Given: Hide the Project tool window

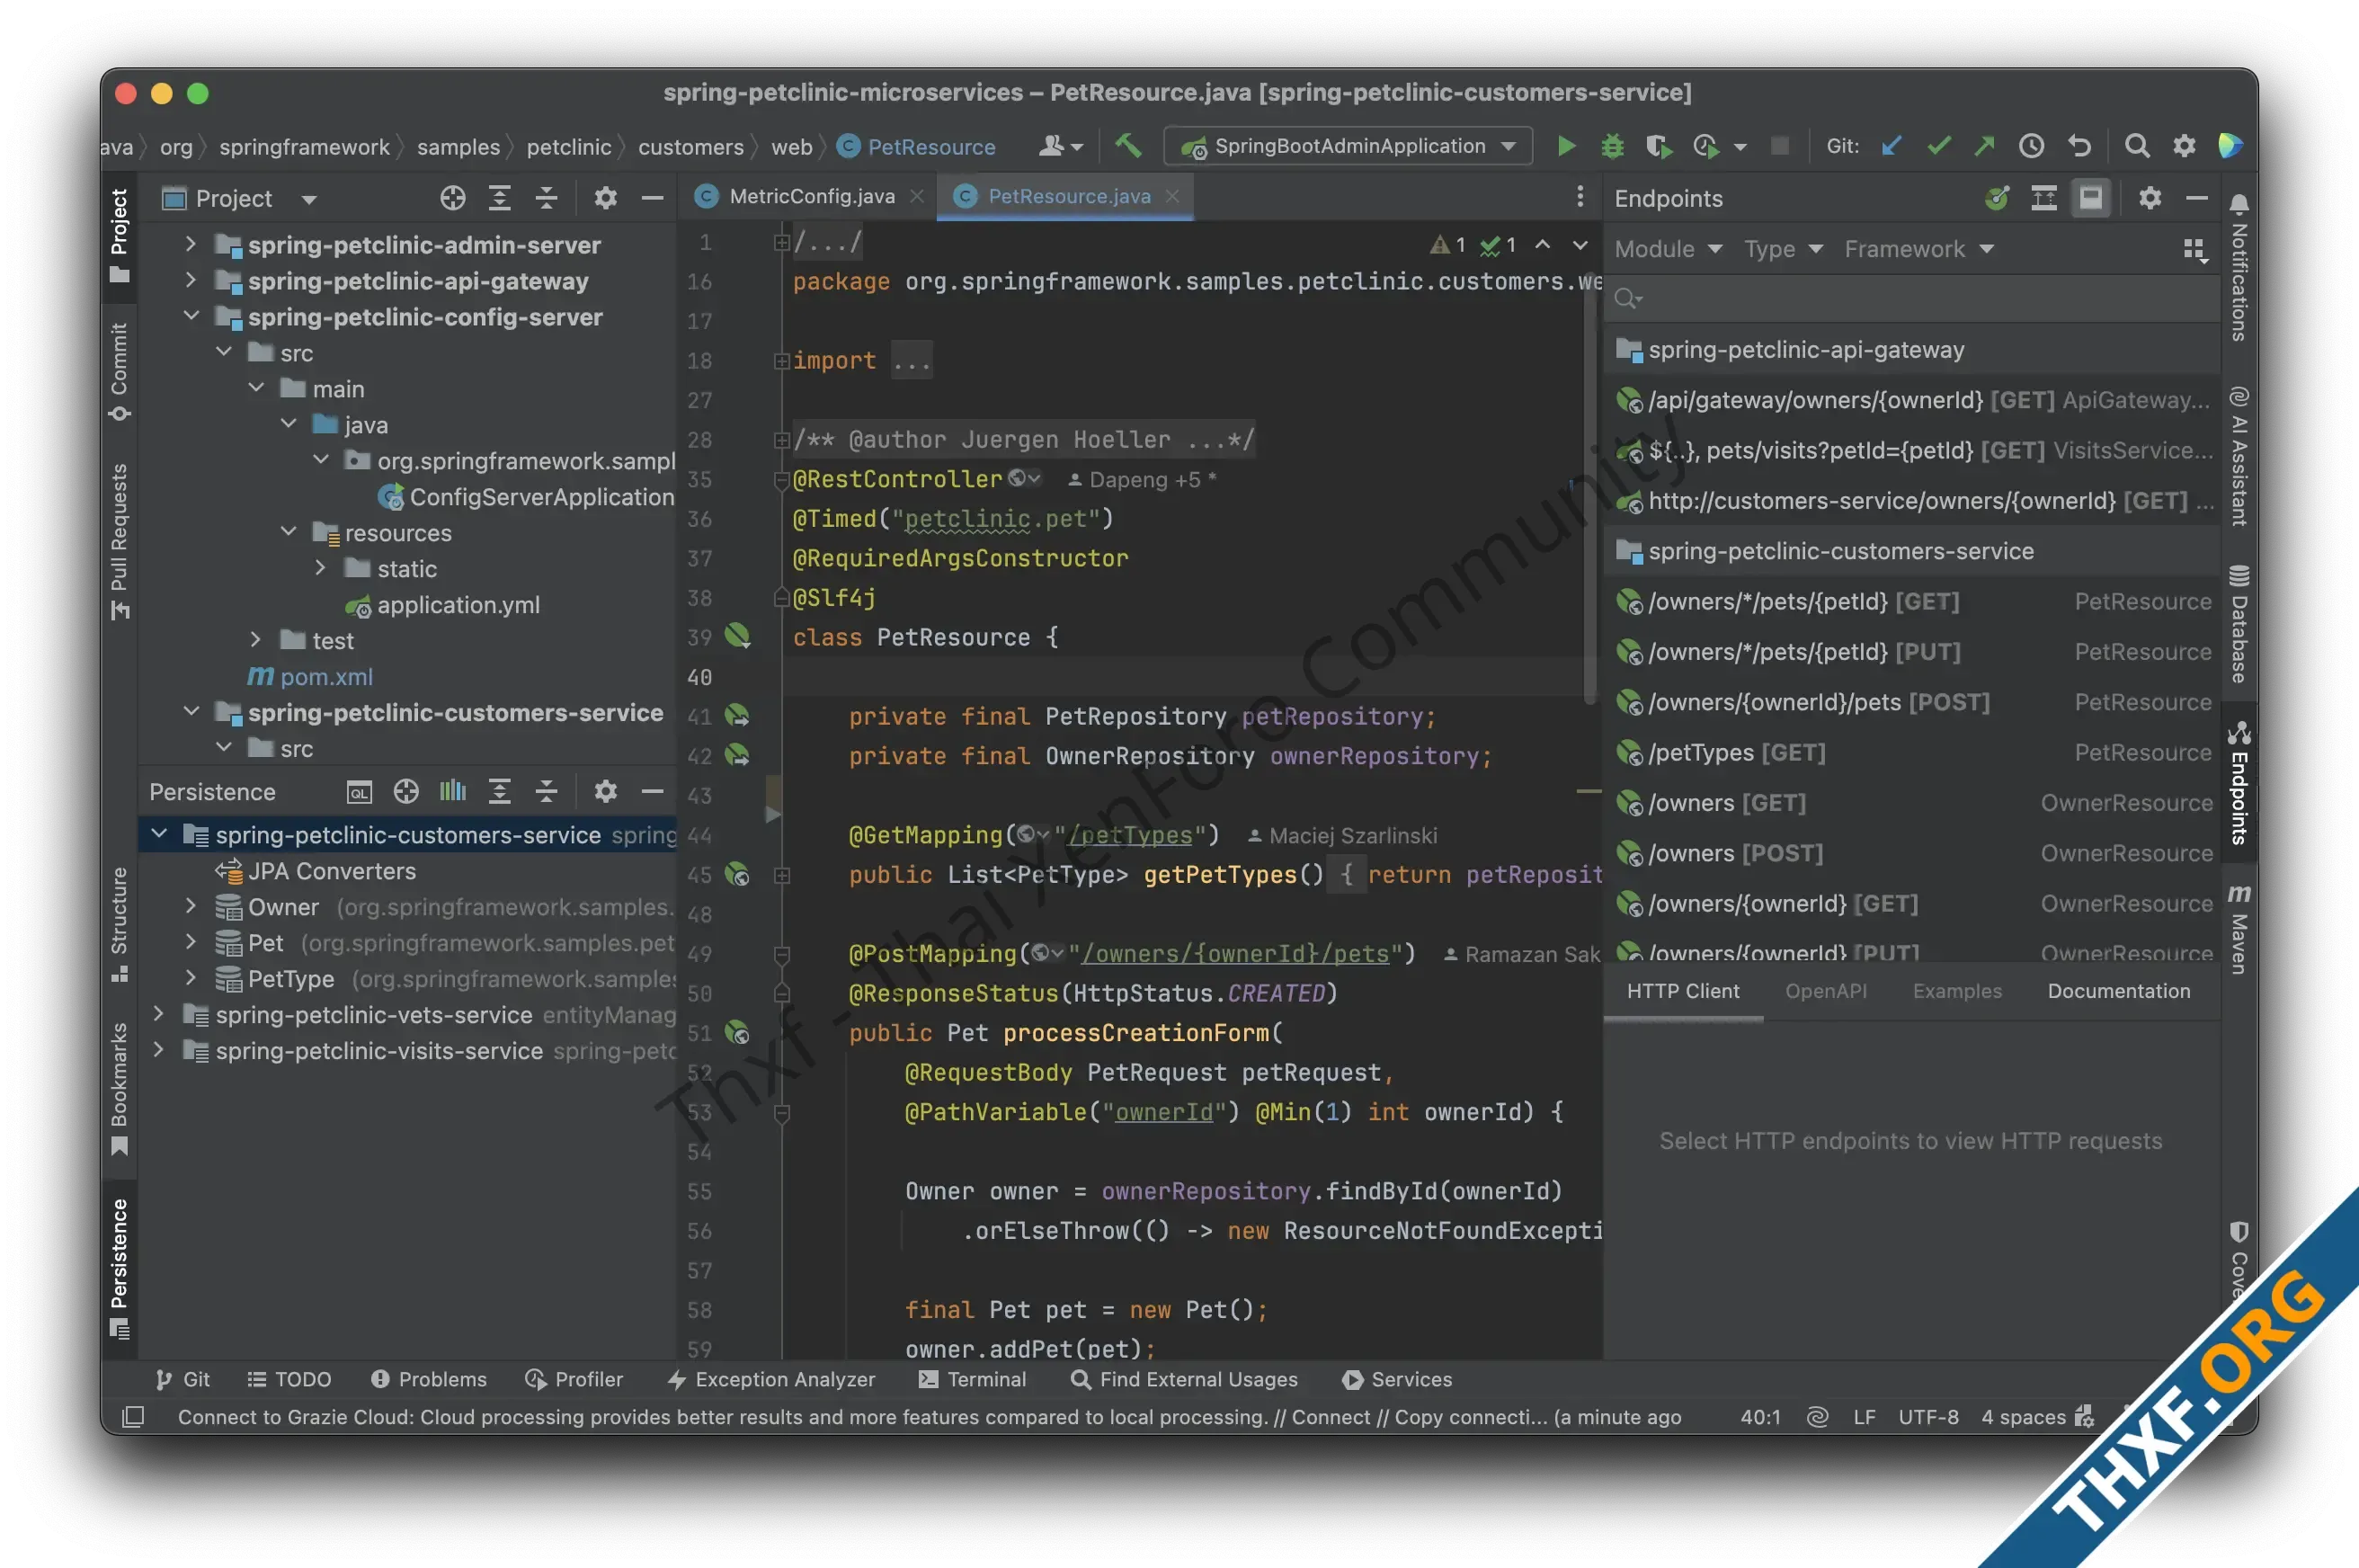Looking at the screenshot, I should 652,198.
